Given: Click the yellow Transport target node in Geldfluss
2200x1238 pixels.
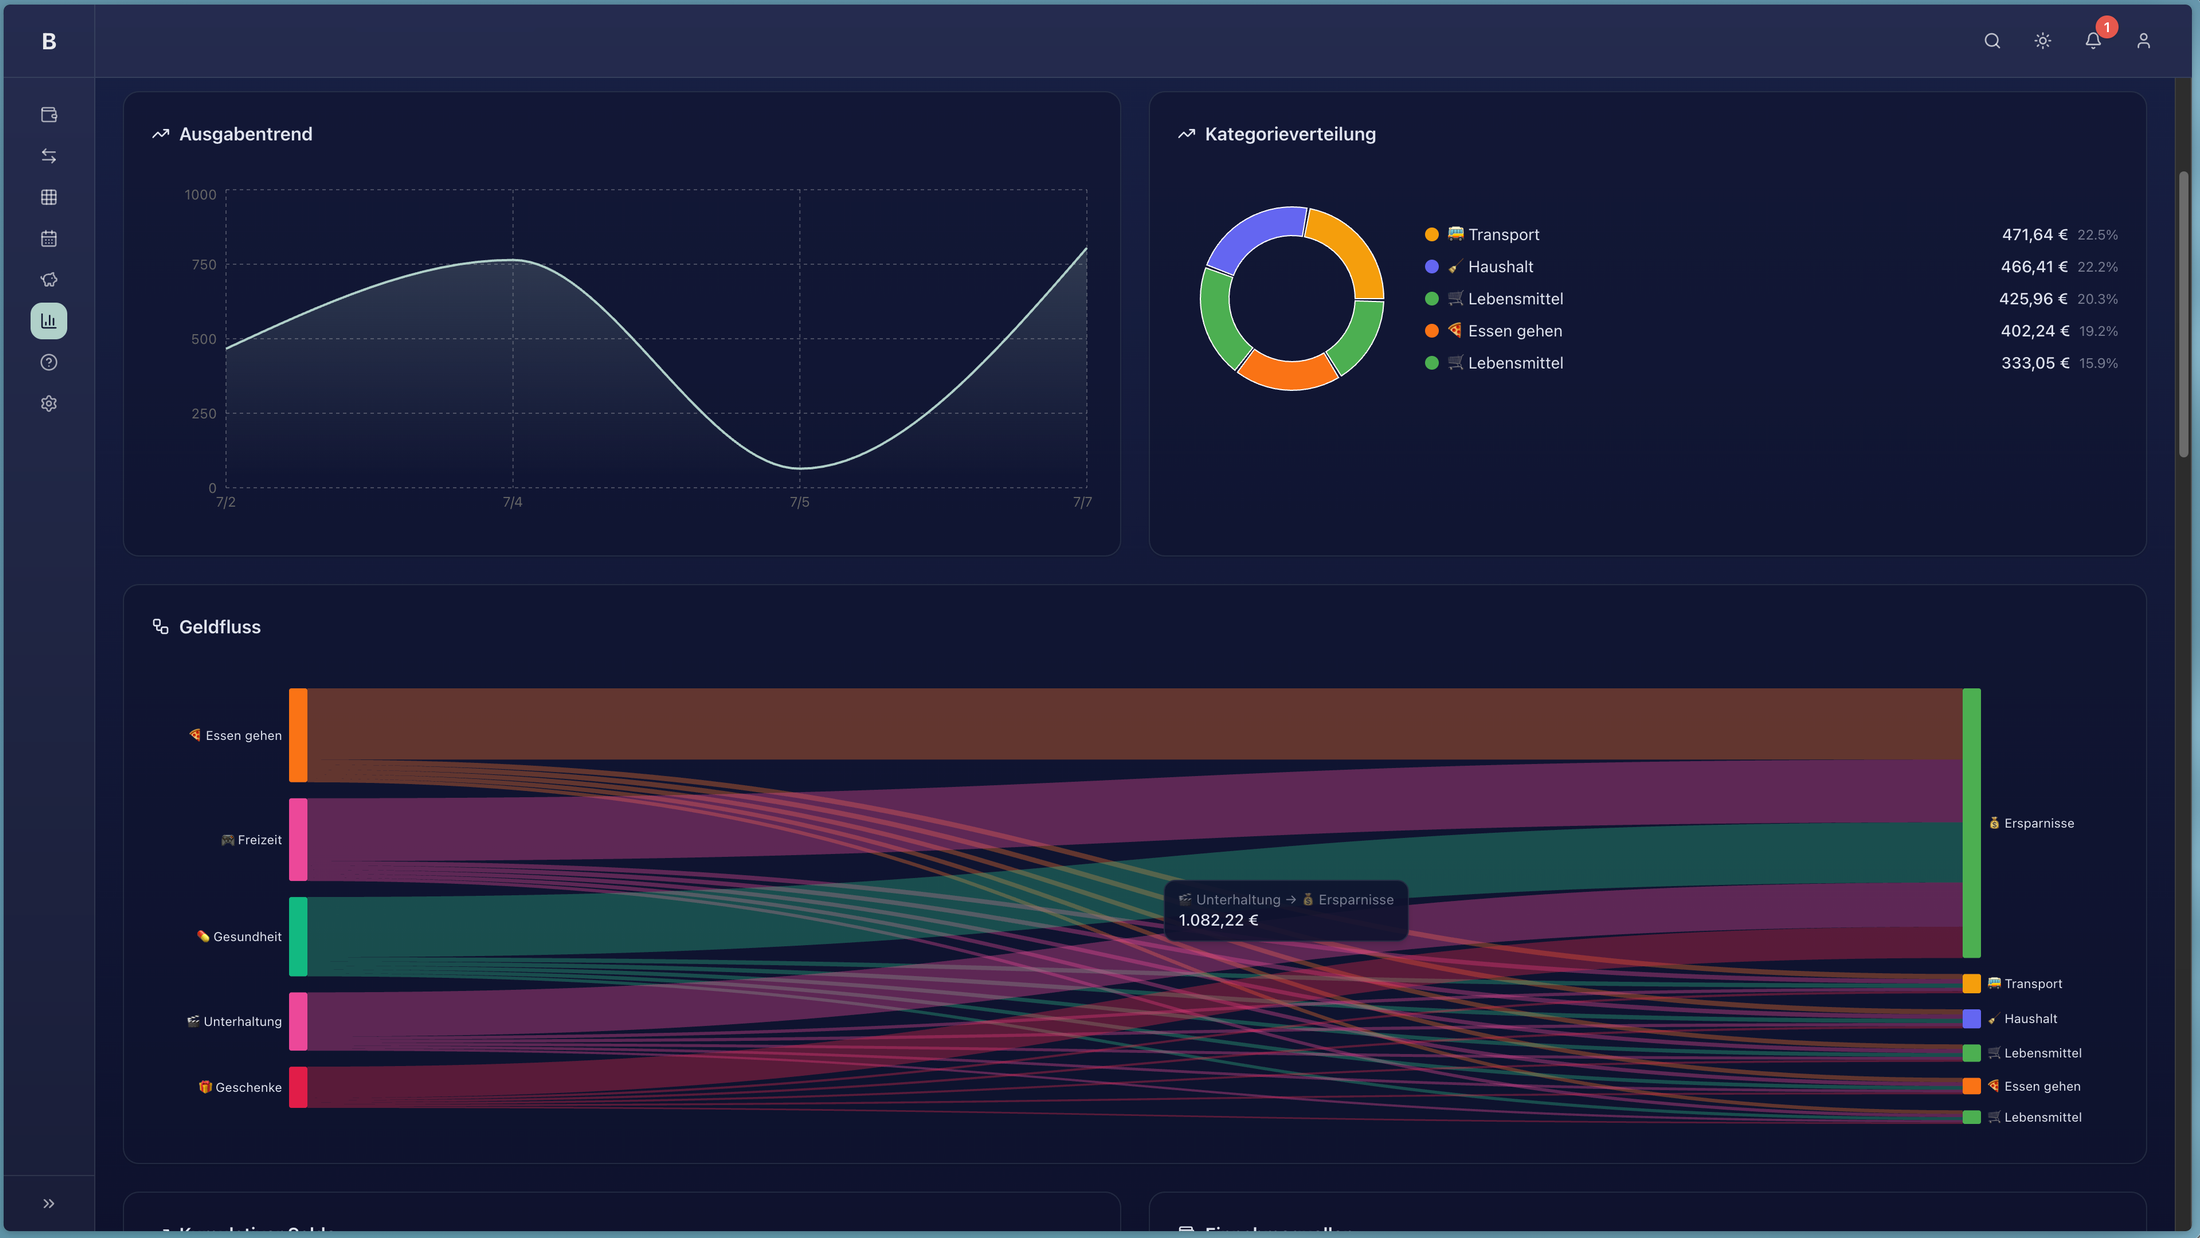Looking at the screenshot, I should click(x=1971, y=984).
